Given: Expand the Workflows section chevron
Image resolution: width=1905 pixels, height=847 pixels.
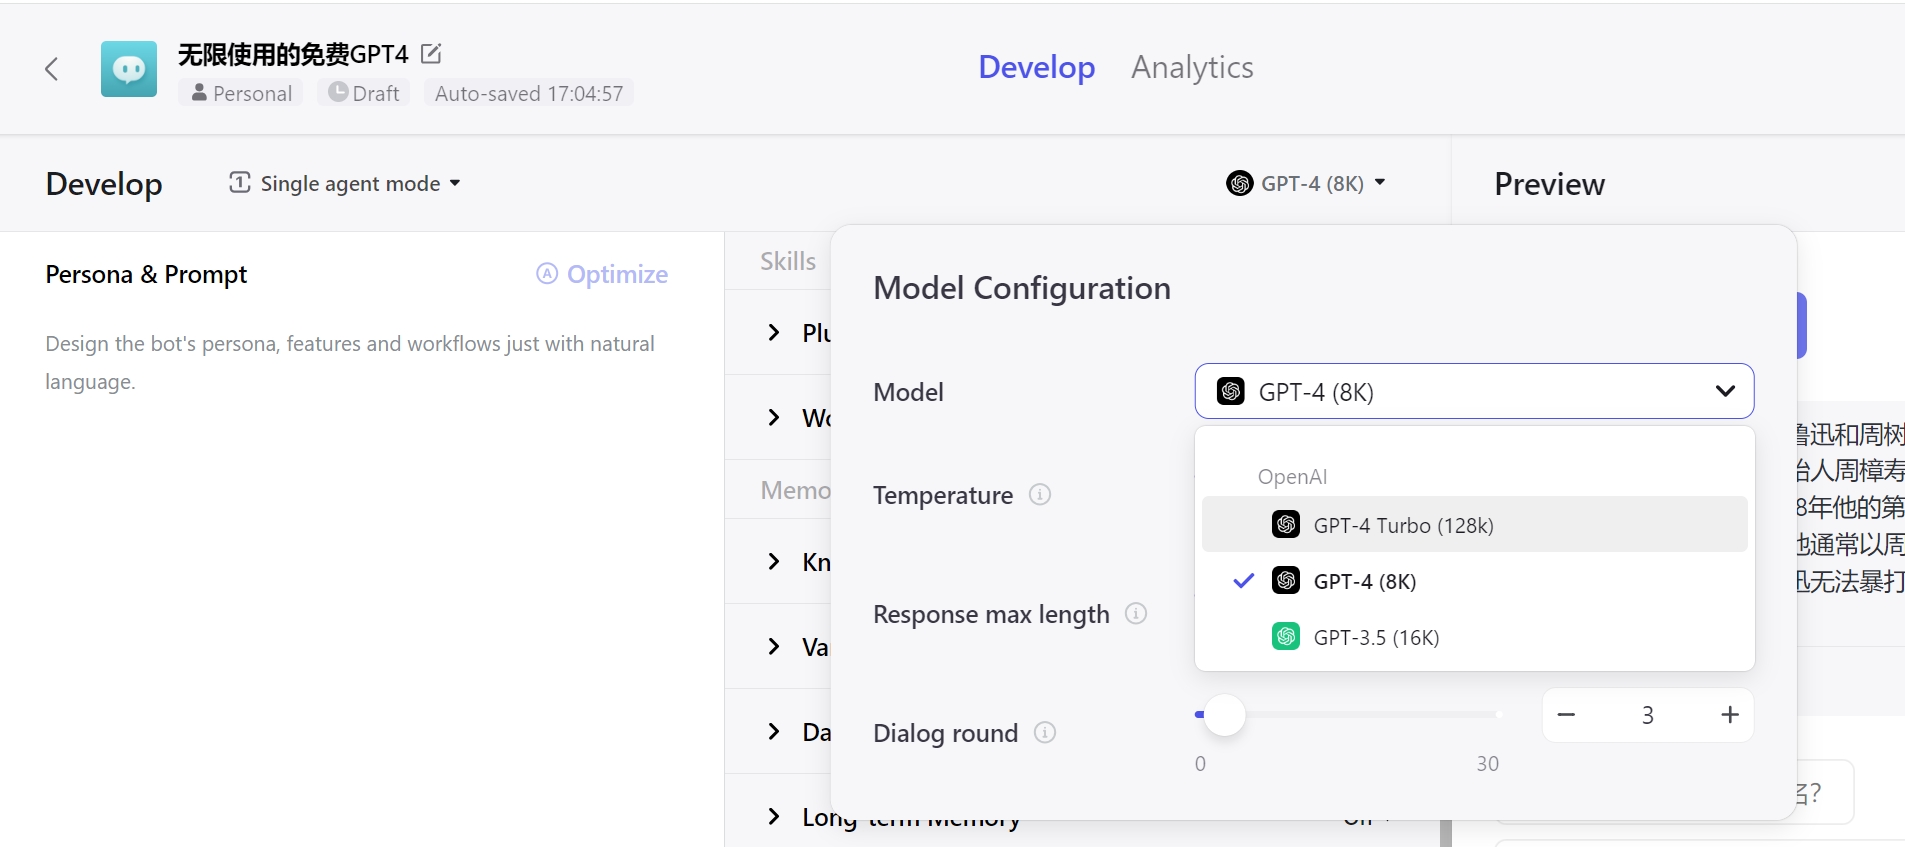Looking at the screenshot, I should [x=773, y=417].
